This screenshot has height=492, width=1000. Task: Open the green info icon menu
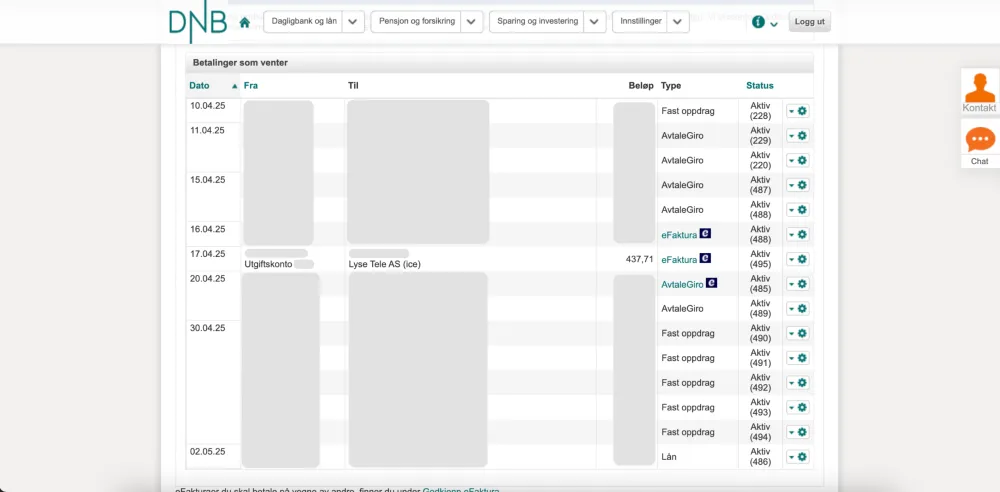pyautogui.click(x=759, y=22)
